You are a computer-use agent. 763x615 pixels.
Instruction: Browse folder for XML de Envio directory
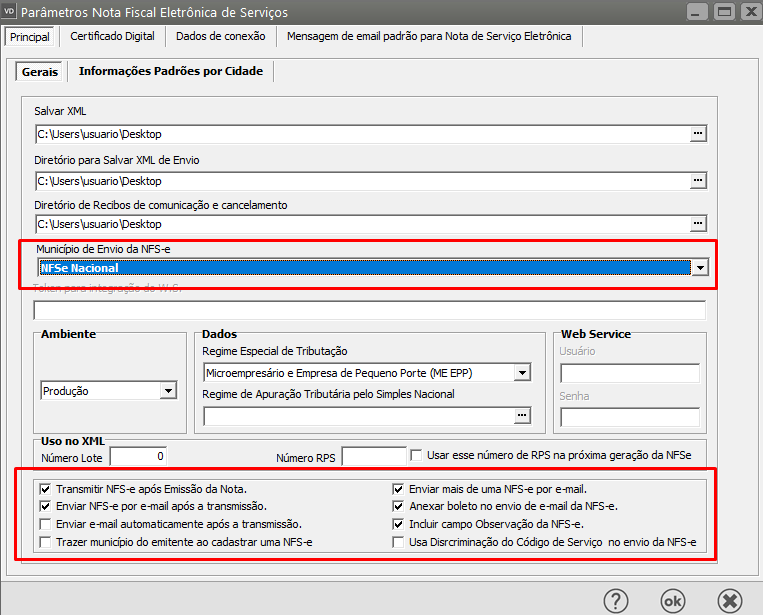click(x=698, y=181)
